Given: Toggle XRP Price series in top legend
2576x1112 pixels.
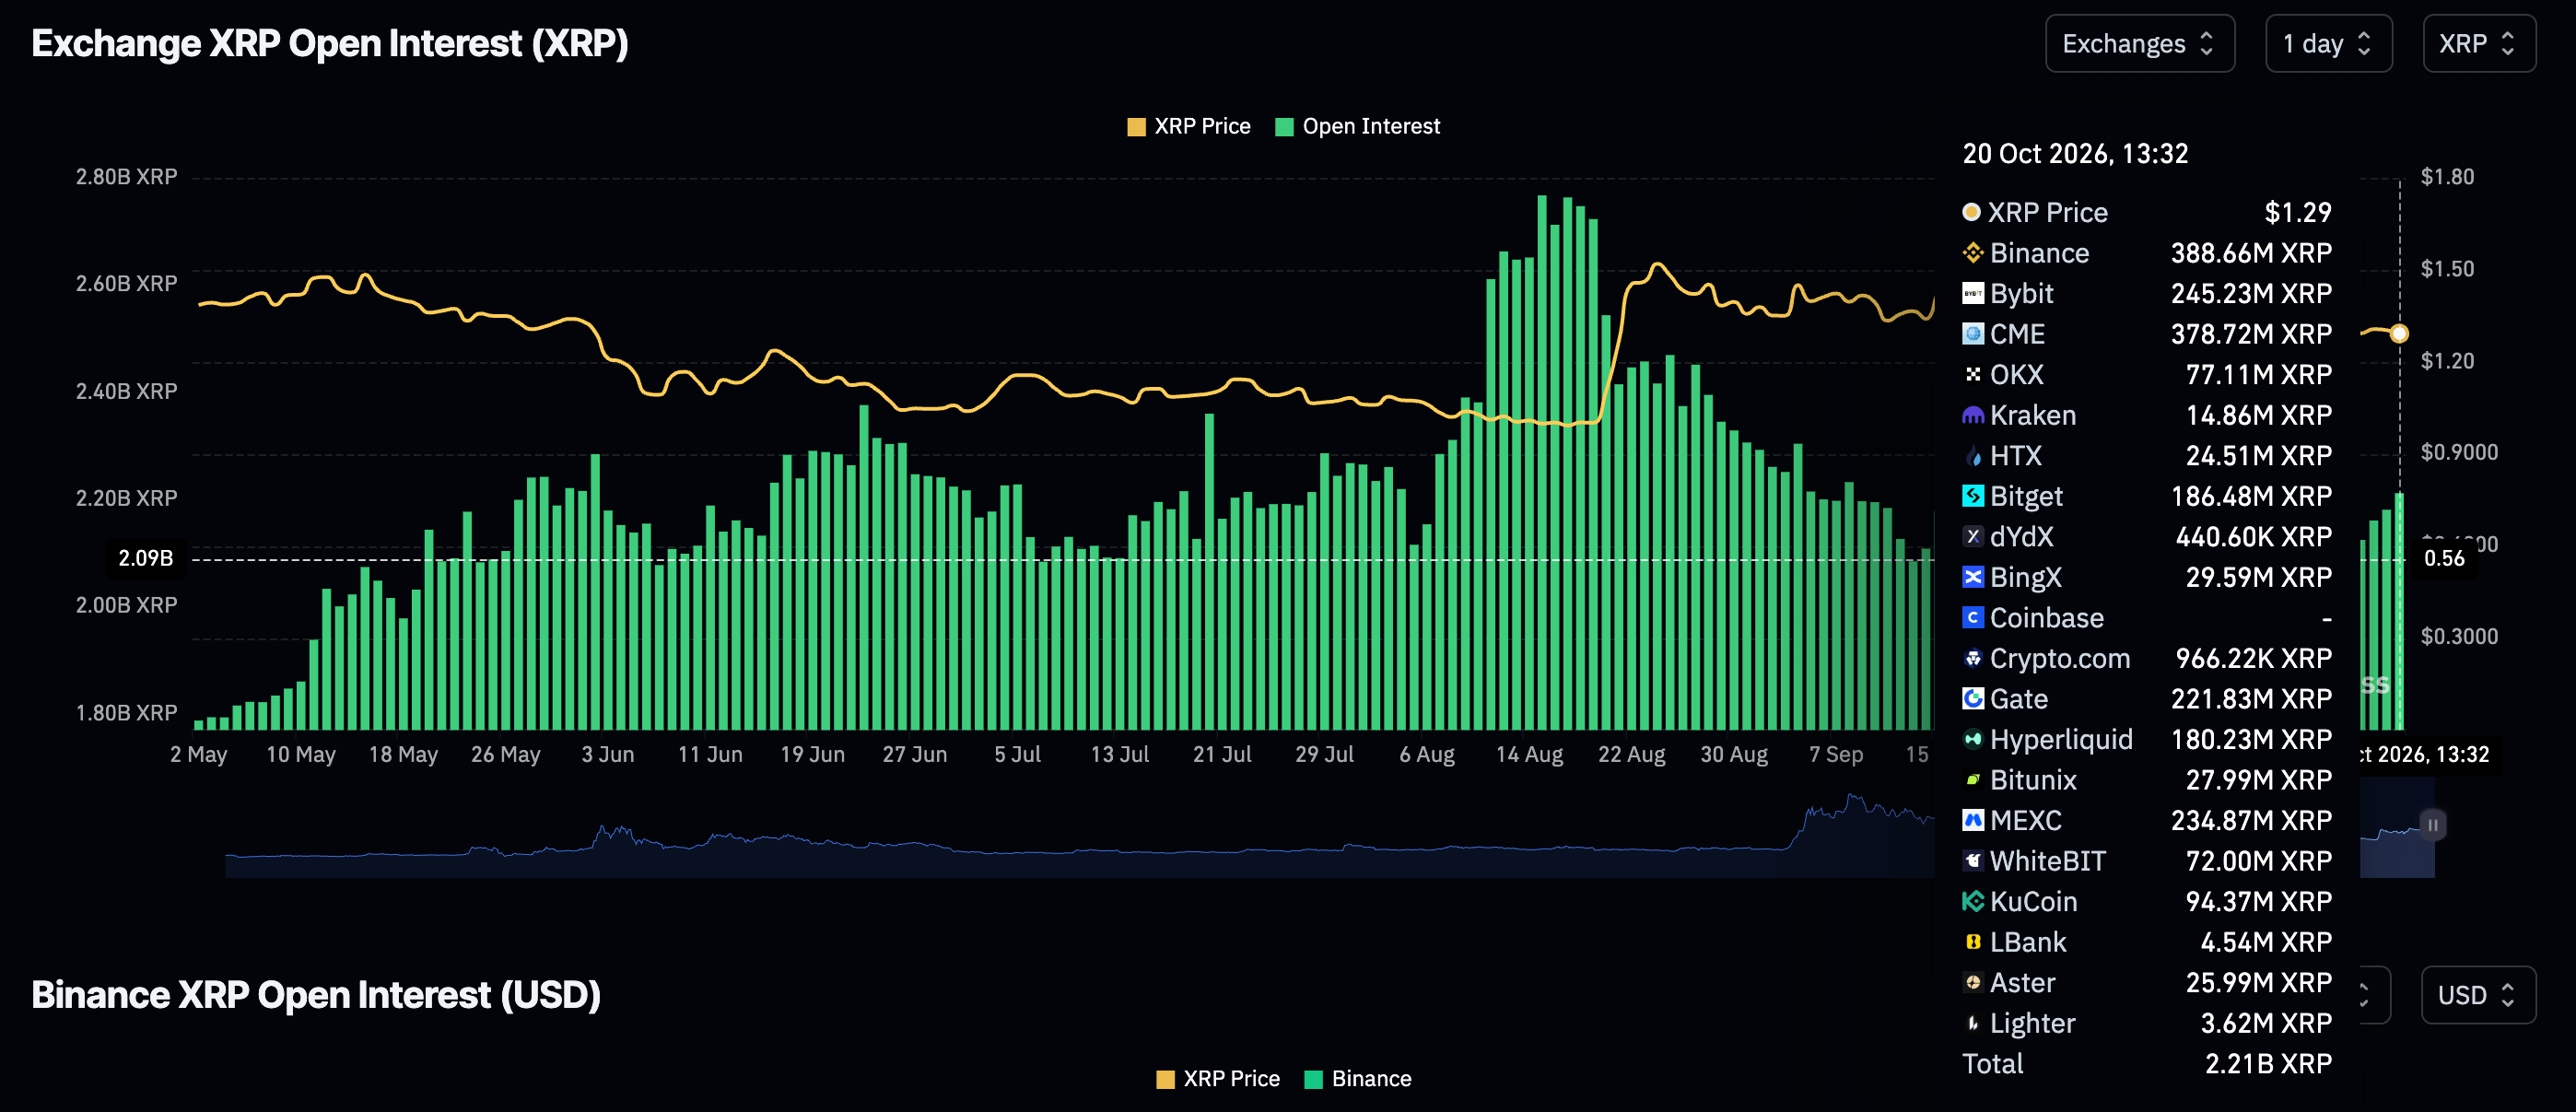Looking at the screenshot, I should (x=1188, y=127).
